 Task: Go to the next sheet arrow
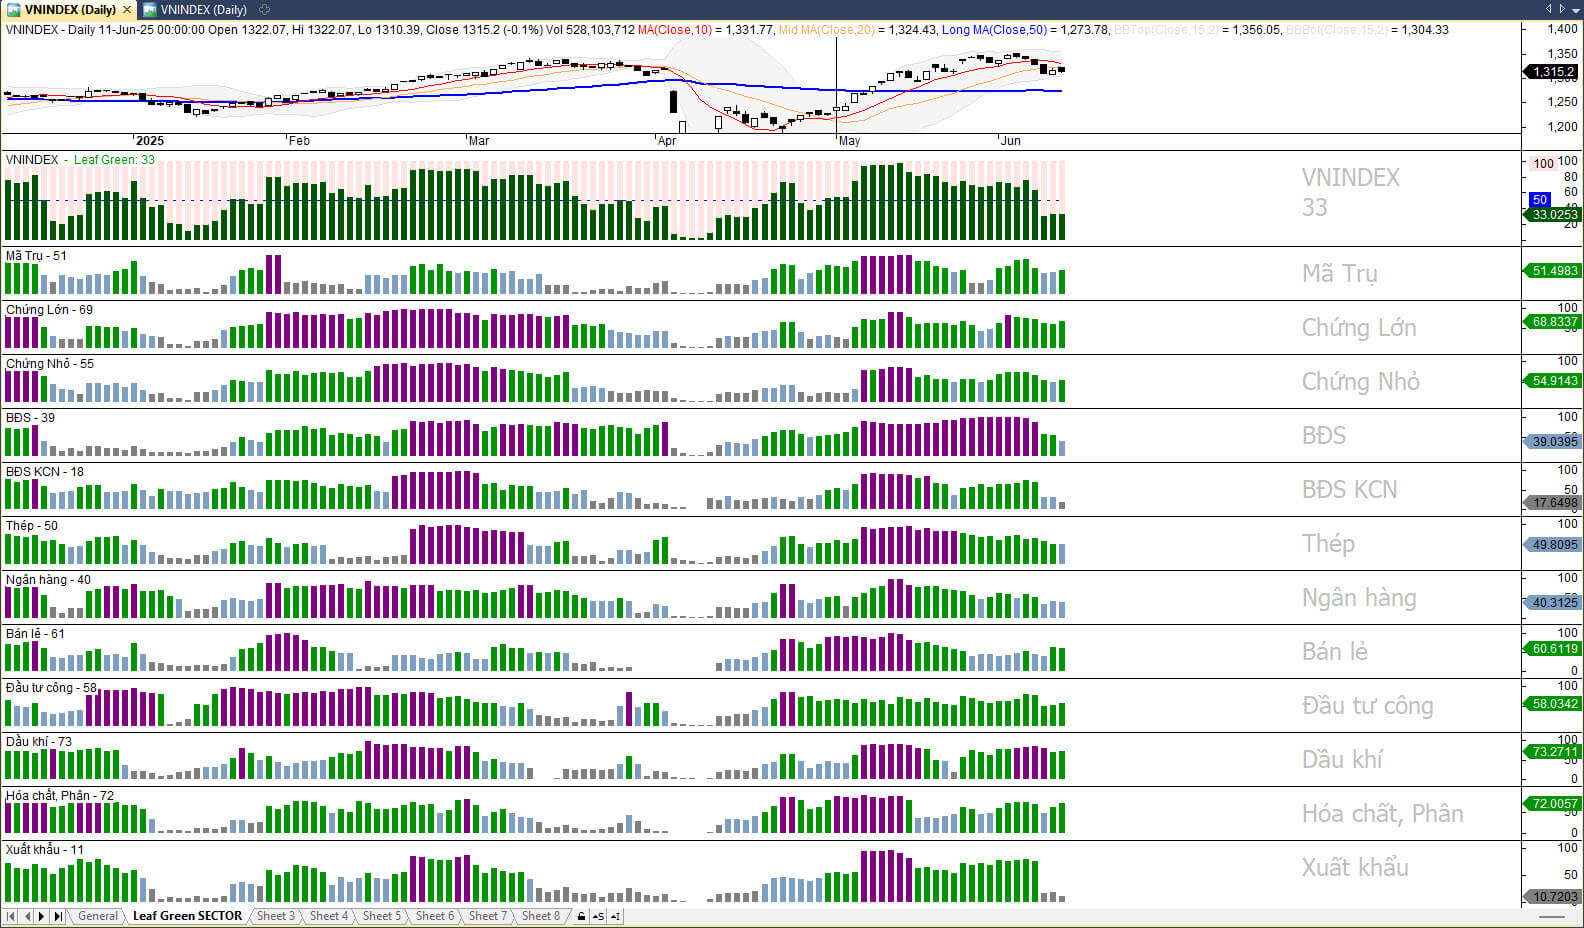click(x=42, y=916)
